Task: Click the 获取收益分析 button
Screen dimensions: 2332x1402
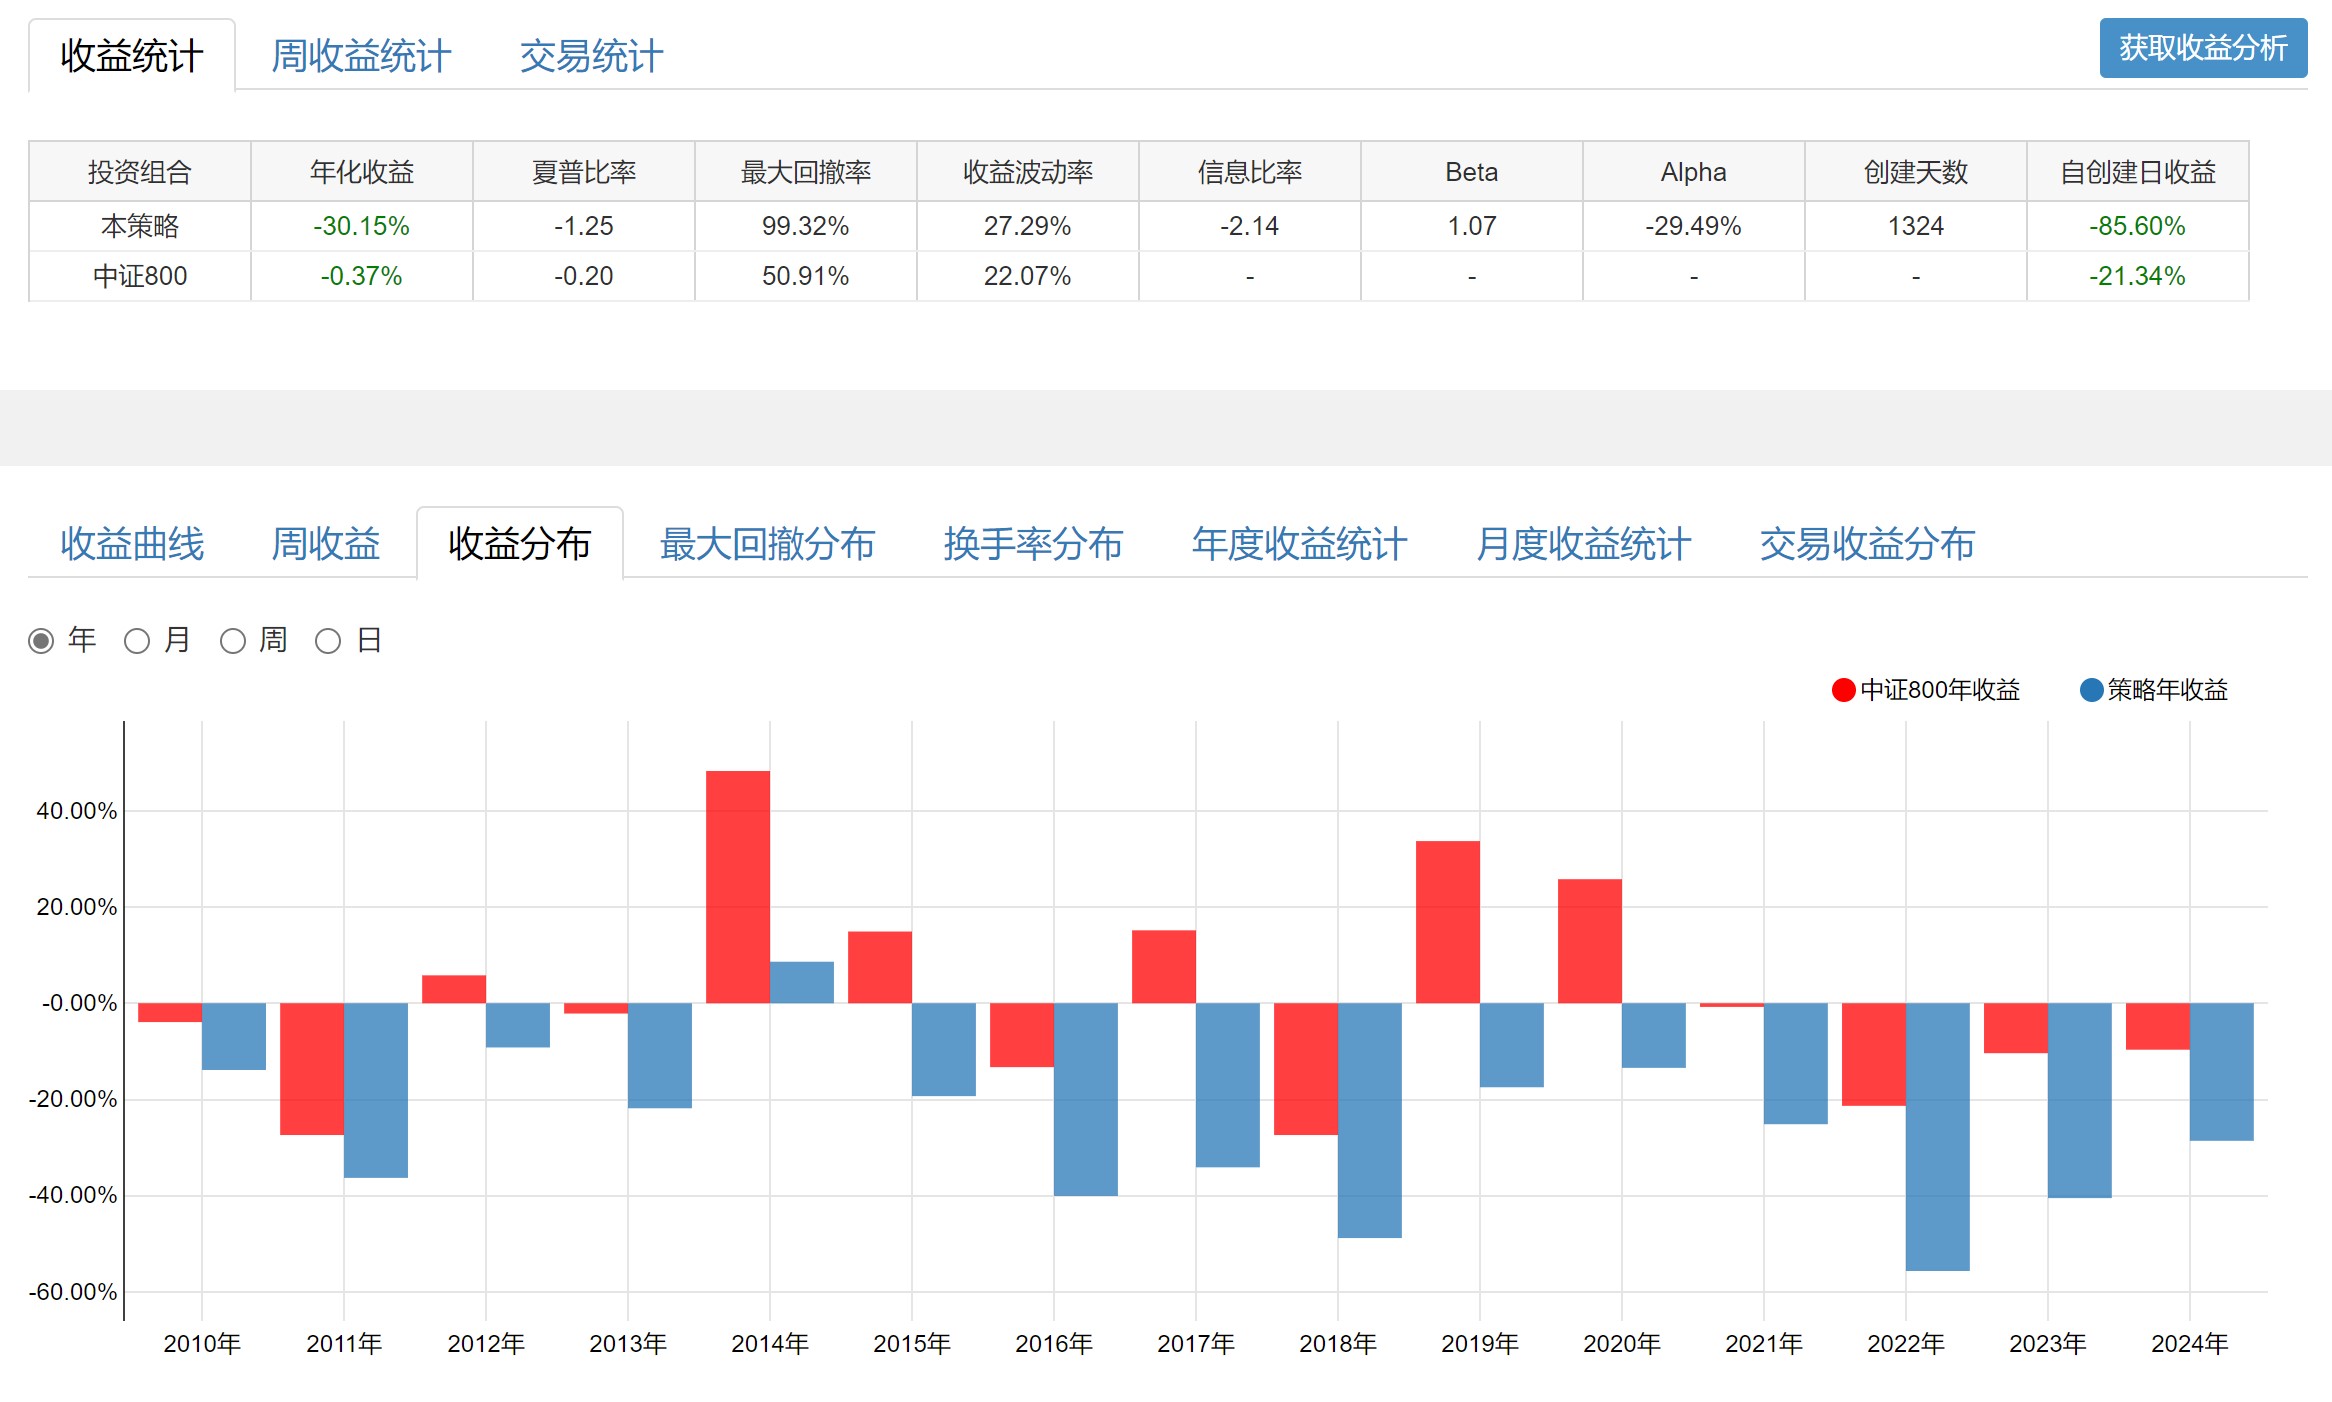Action: click(2202, 48)
